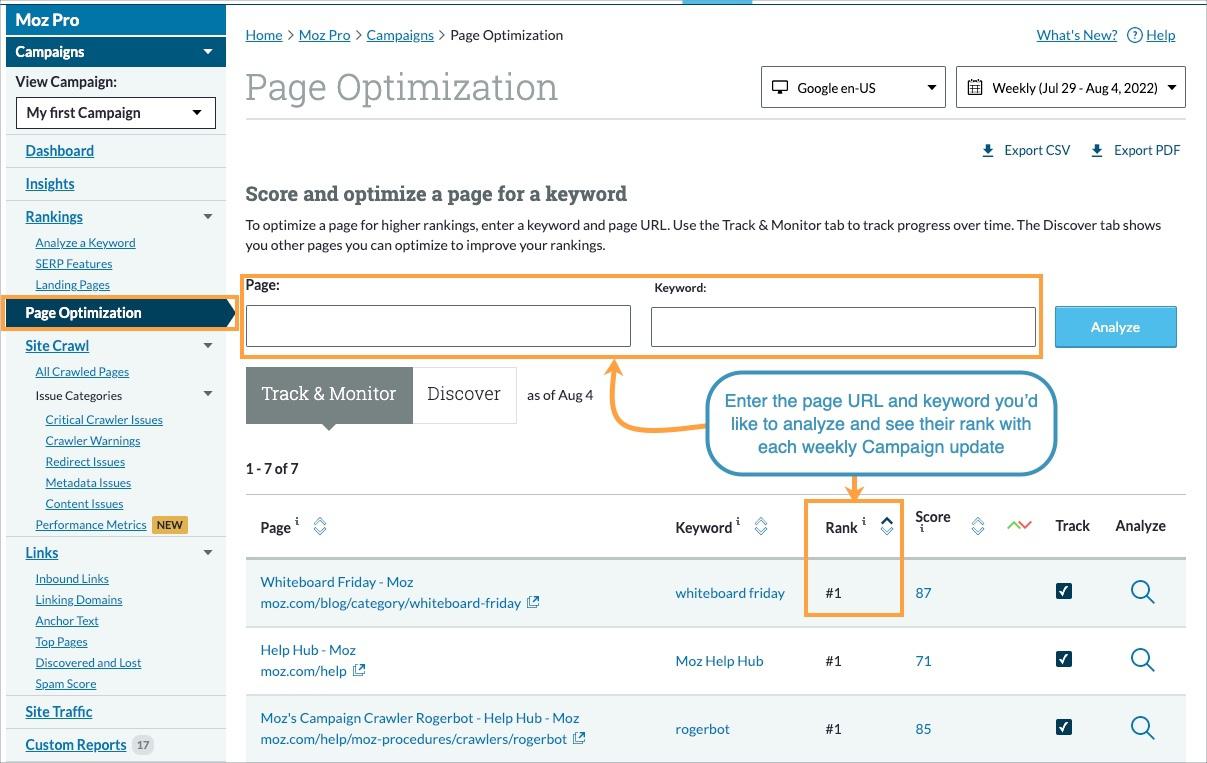This screenshot has width=1207, height=763.
Task: Click the Analyze magnifier for Whiteboard Friday row
Action: click(x=1142, y=592)
